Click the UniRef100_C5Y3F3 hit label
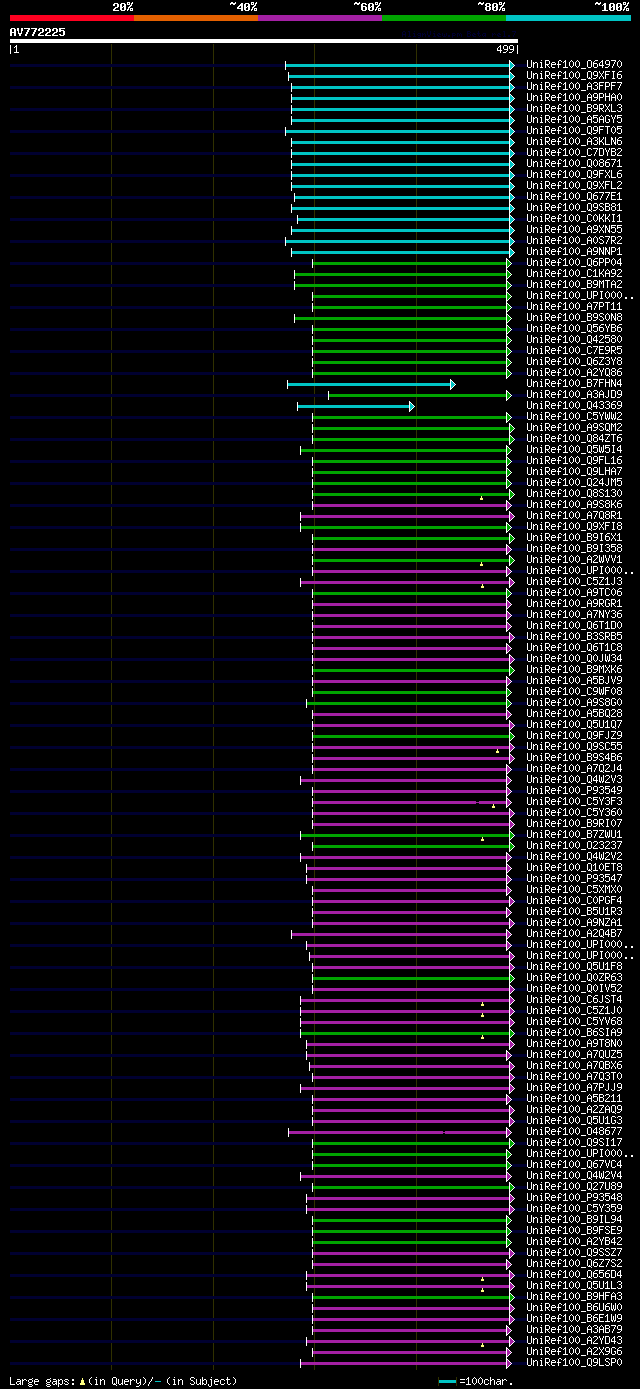This screenshot has width=640, height=1389. pyautogui.click(x=574, y=802)
